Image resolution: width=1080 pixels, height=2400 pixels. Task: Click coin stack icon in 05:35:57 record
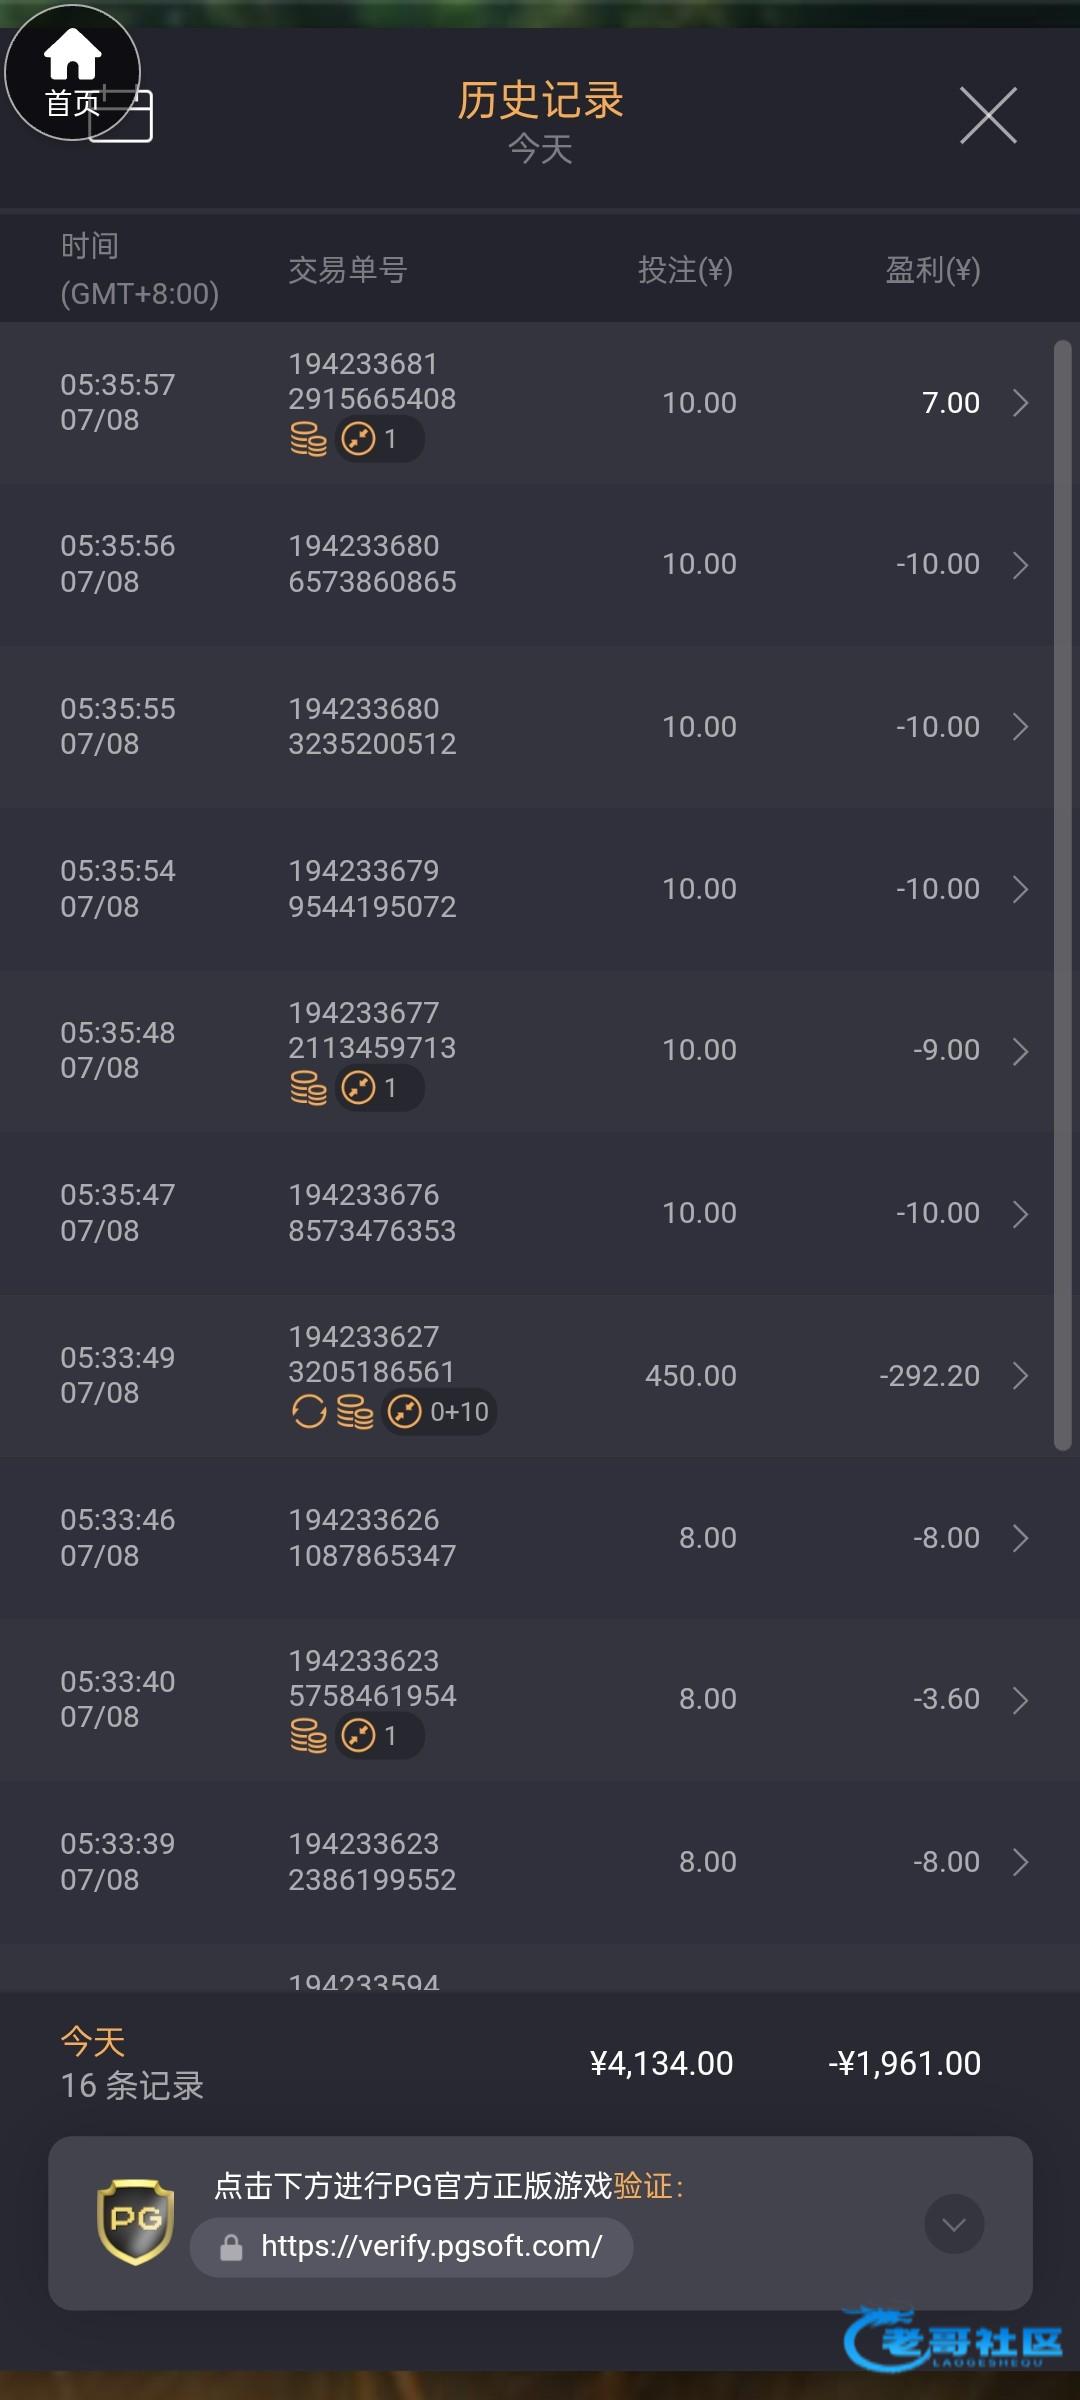(x=308, y=439)
